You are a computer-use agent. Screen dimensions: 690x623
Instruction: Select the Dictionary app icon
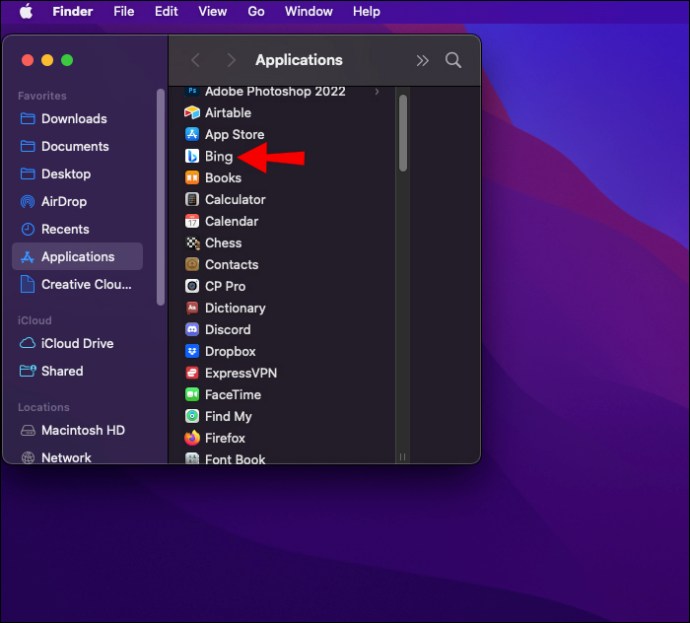coord(192,308)
